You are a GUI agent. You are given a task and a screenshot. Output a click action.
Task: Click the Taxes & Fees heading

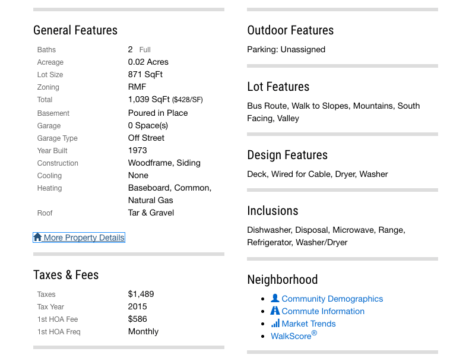coord(66,275)
